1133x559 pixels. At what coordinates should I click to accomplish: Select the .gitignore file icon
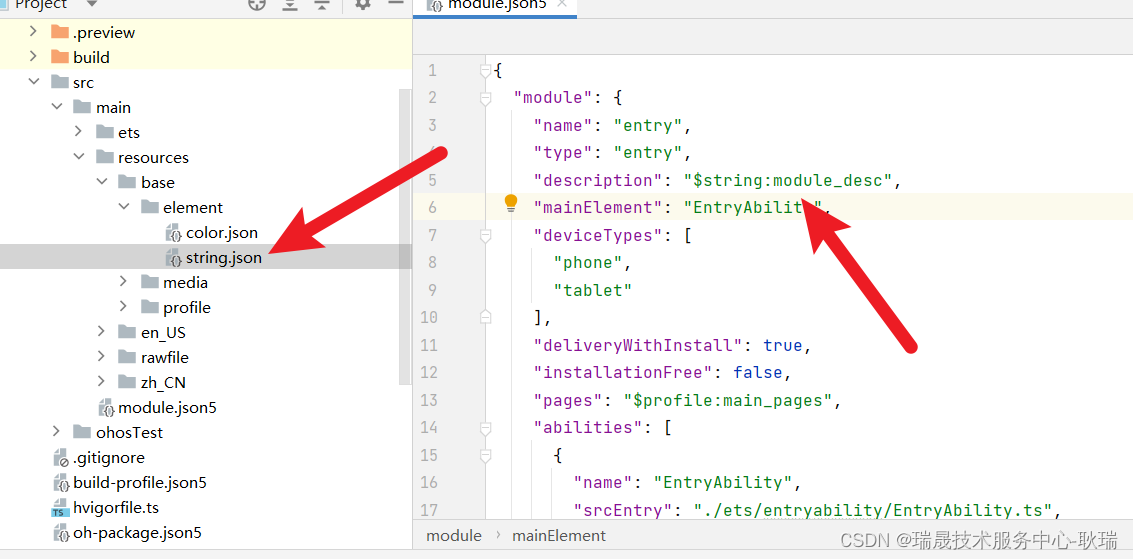click(x=61, y=458)
